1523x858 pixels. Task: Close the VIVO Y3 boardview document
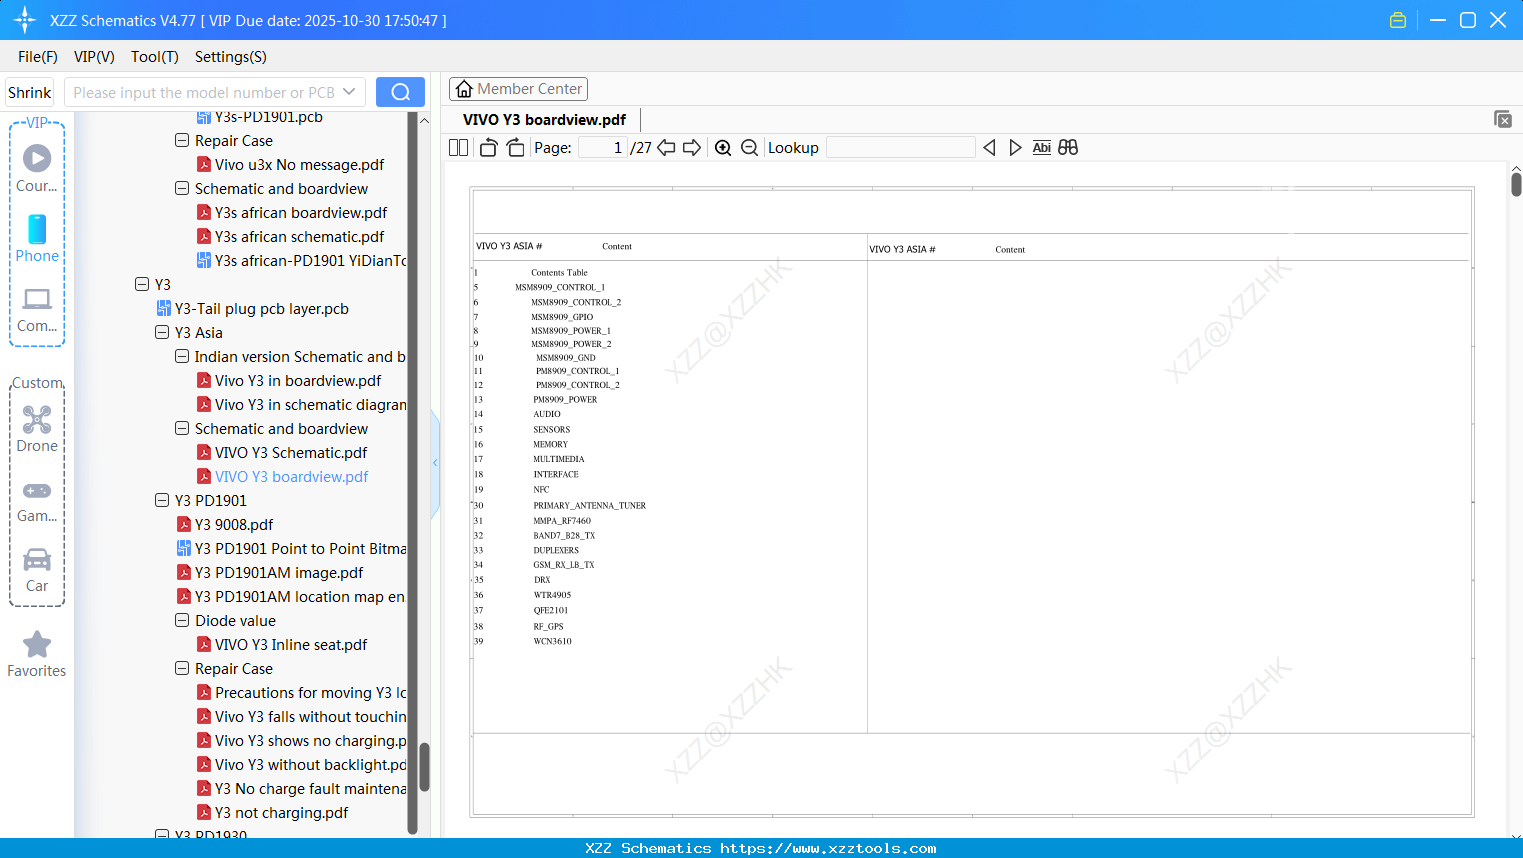[x=1502, y=119]
